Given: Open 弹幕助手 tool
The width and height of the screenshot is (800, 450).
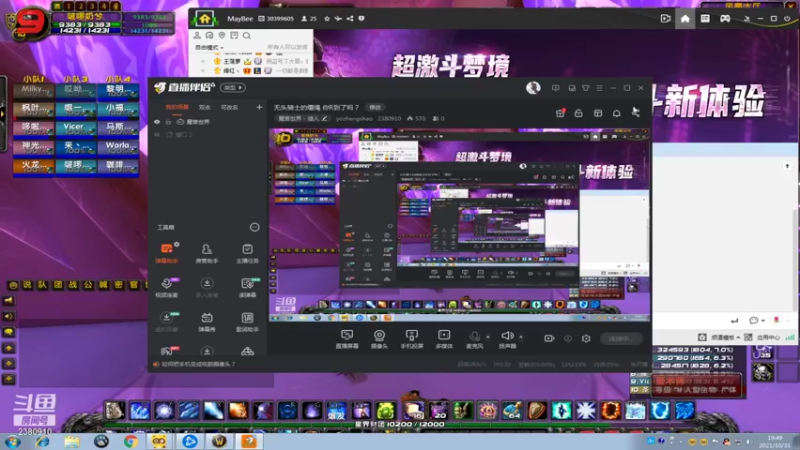Looking at the screenshot, I should 166,253.
